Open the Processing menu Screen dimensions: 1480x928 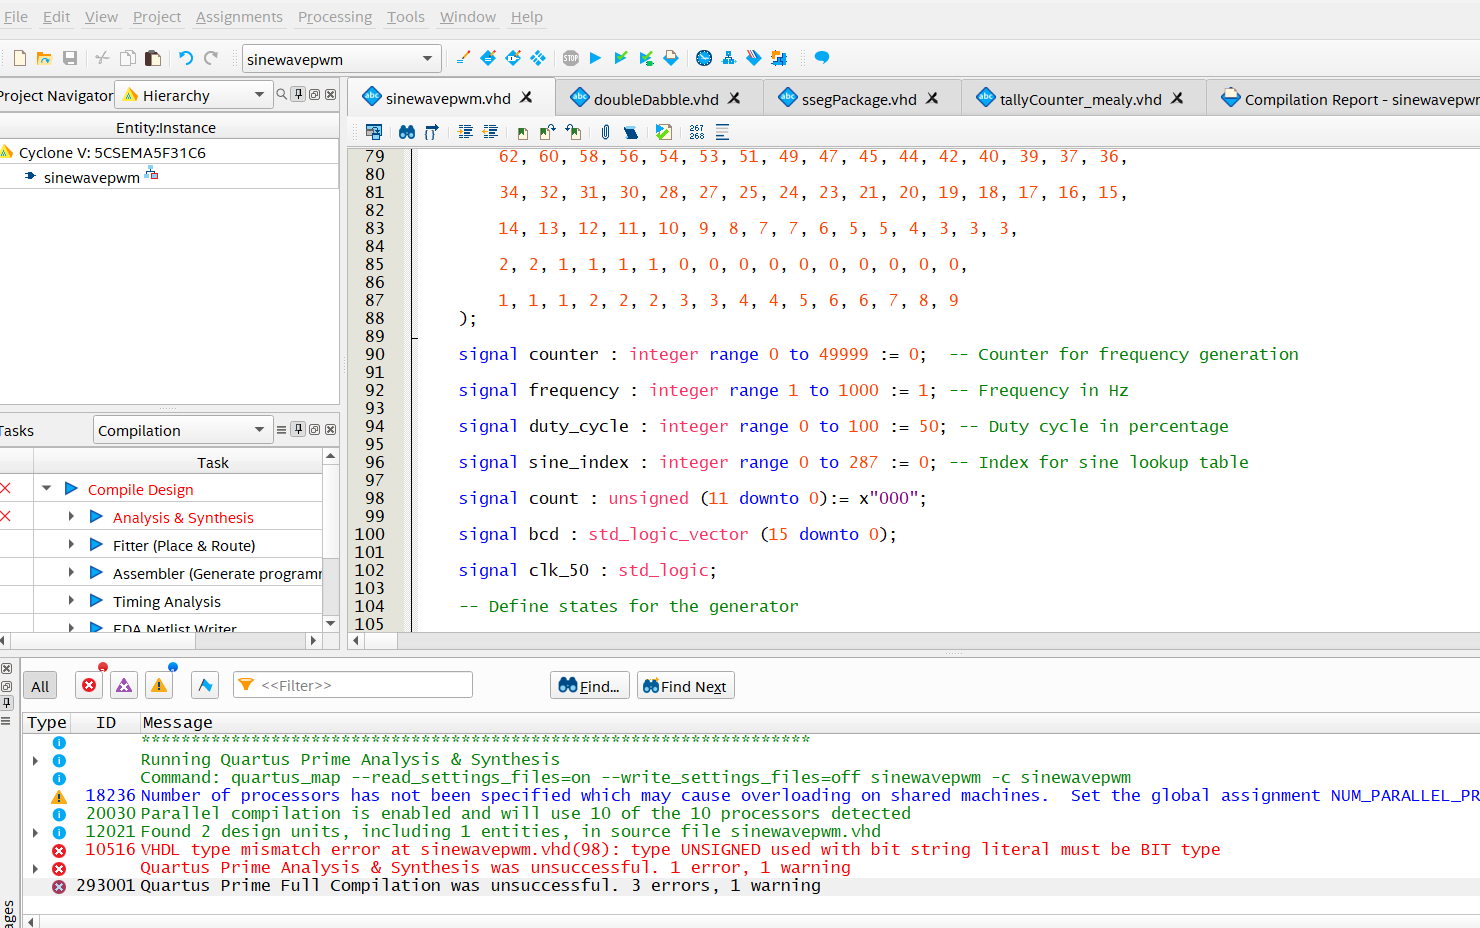click(x=334, y=16)
